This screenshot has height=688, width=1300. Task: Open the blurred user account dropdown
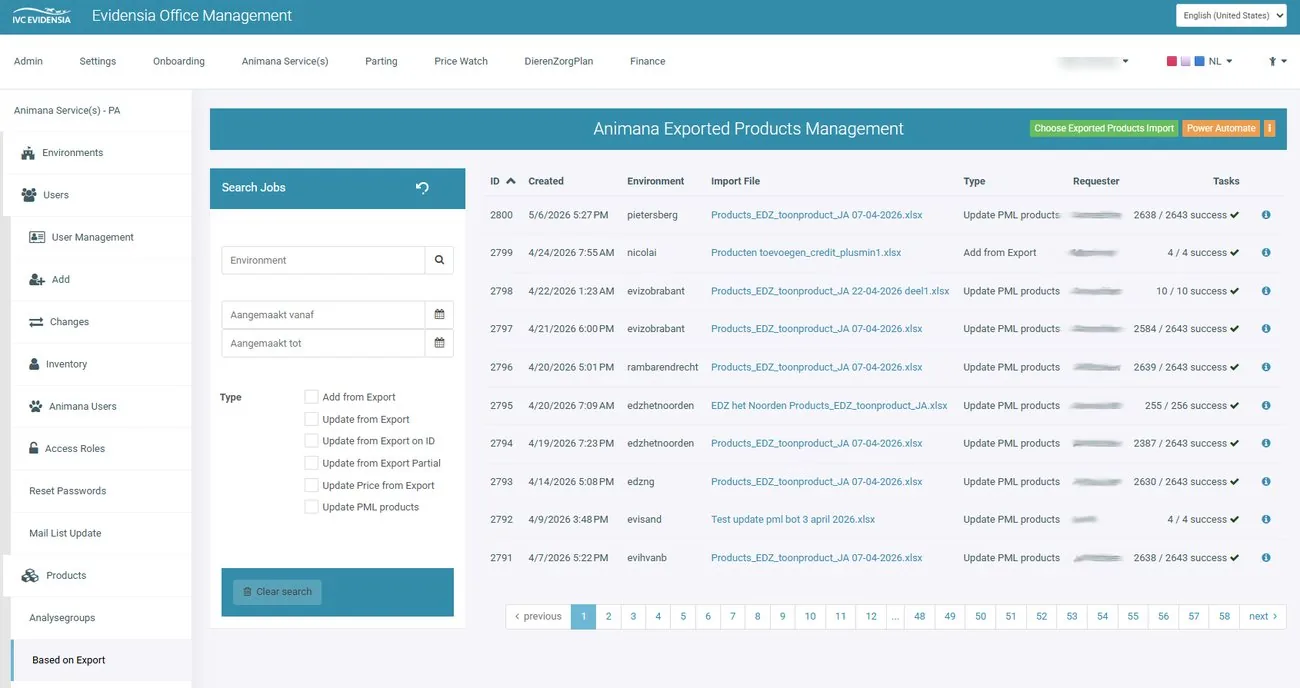click(x=1093, y=61)
